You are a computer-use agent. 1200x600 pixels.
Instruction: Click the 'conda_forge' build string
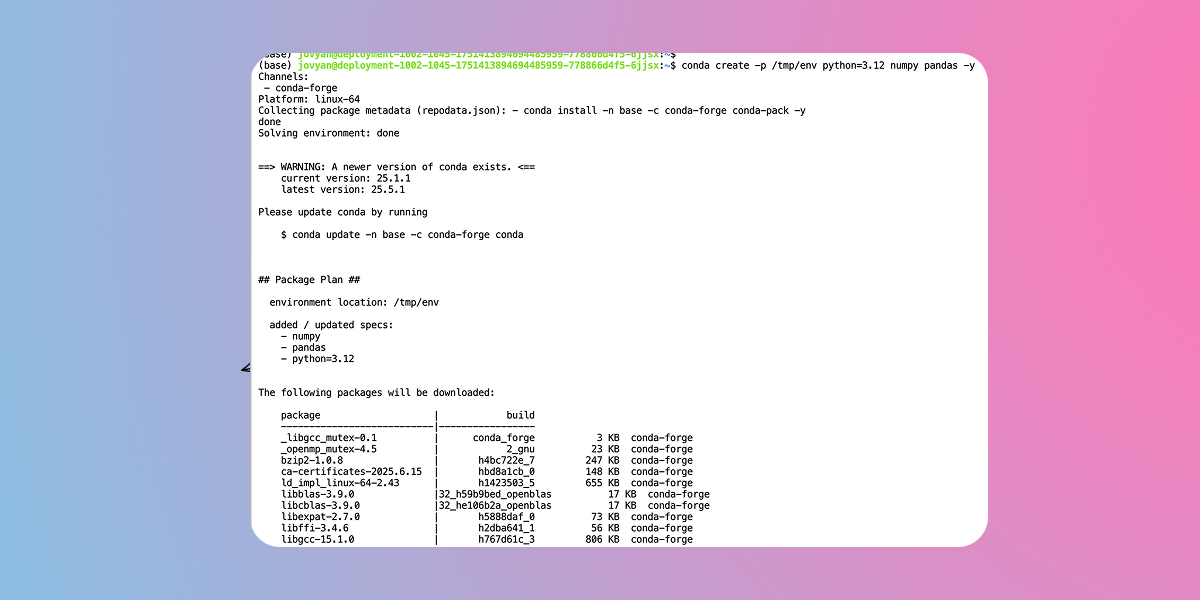pos(504,438)
